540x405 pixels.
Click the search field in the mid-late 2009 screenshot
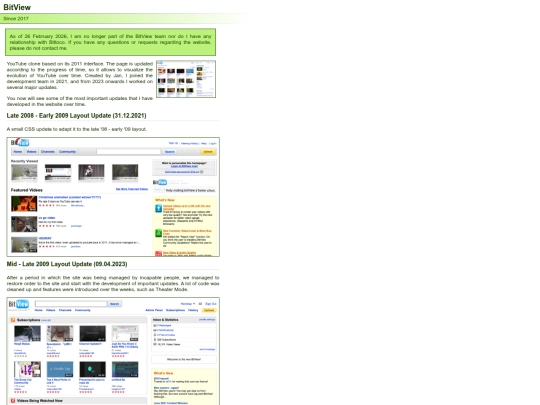coord(71,304)
